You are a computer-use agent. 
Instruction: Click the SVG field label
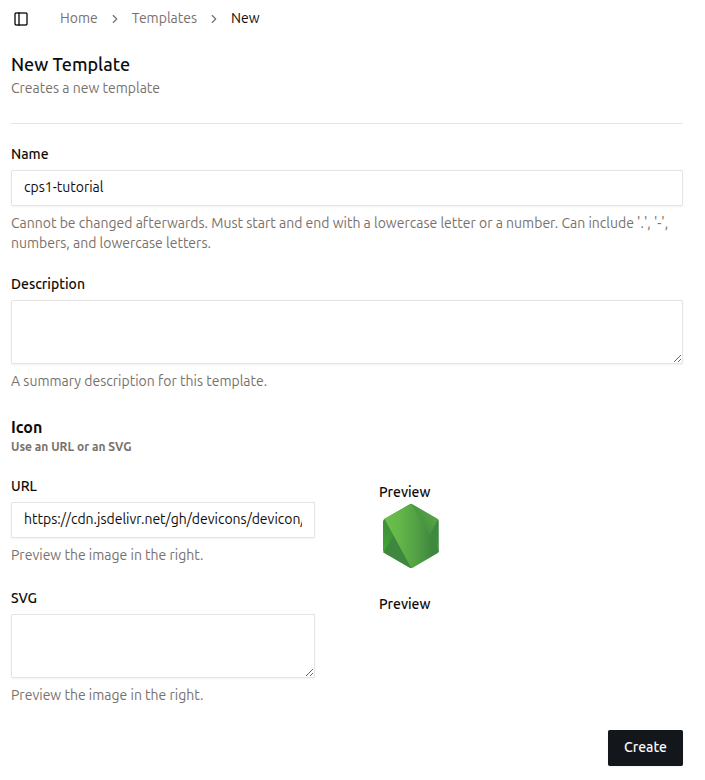click(x=24, y=598)
